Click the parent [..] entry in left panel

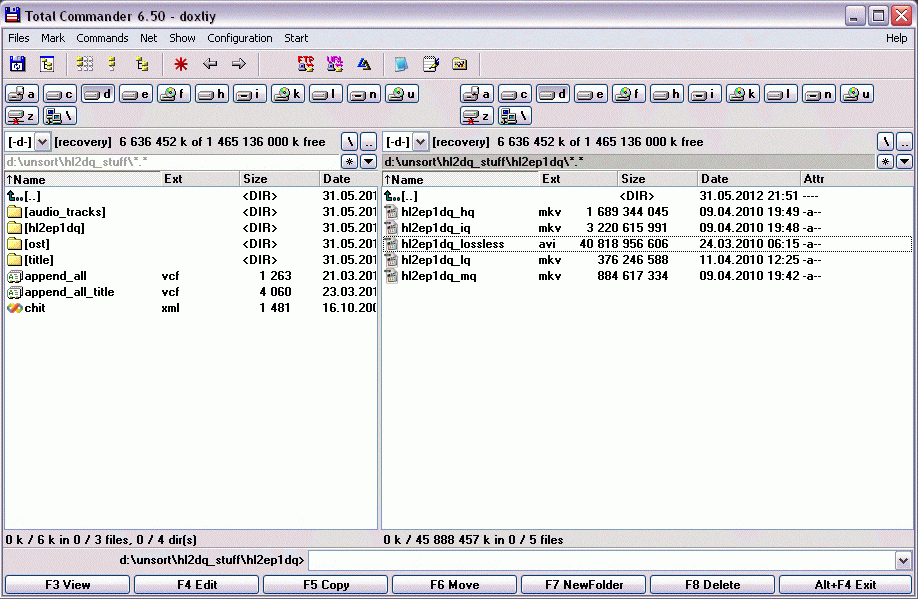190,196
